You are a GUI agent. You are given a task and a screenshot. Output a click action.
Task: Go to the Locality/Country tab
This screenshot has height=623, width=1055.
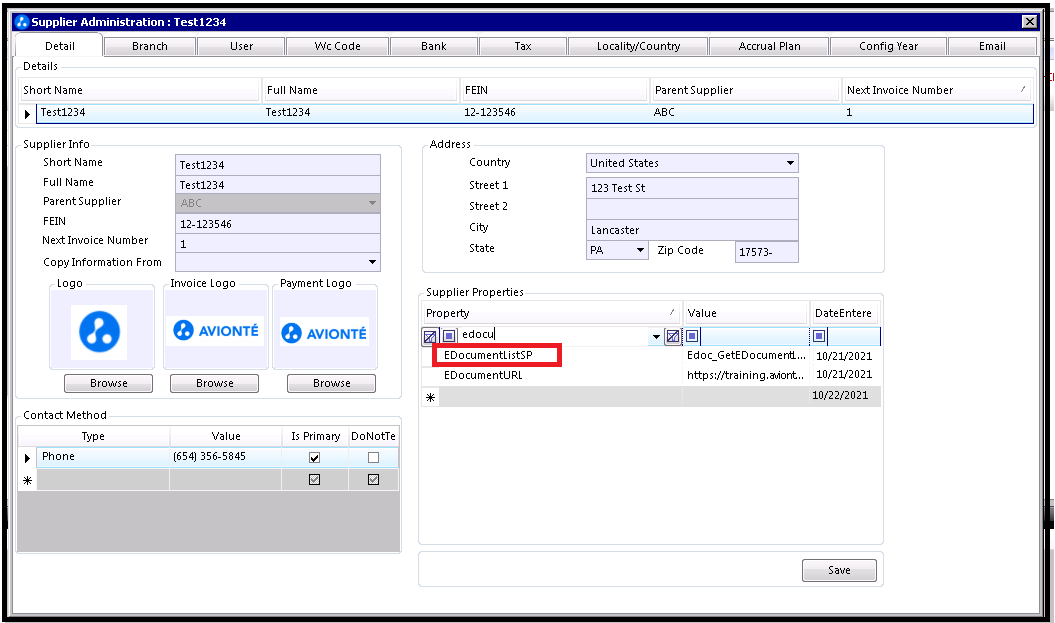639,46
